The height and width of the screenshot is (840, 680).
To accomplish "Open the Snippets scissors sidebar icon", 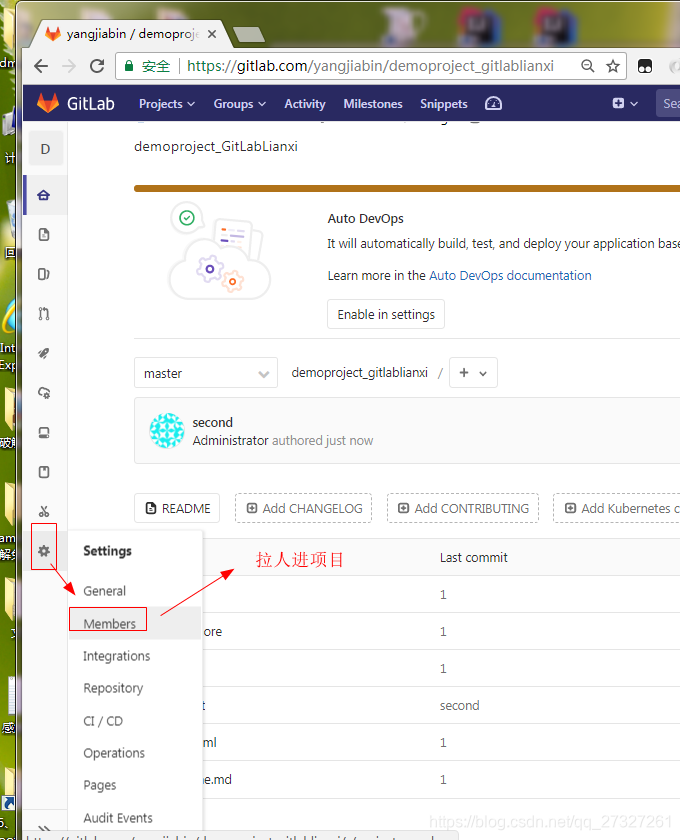I will point(44,512).
